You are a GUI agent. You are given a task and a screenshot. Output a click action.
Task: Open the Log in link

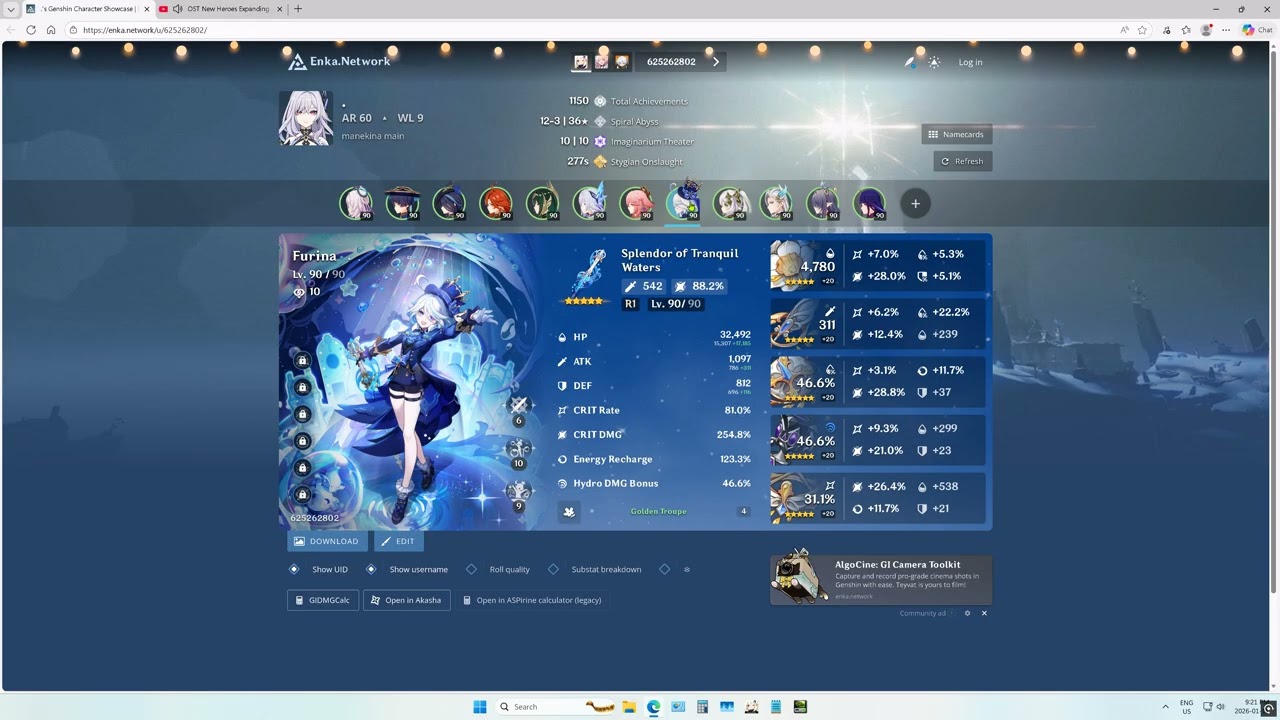coord(970,62)
